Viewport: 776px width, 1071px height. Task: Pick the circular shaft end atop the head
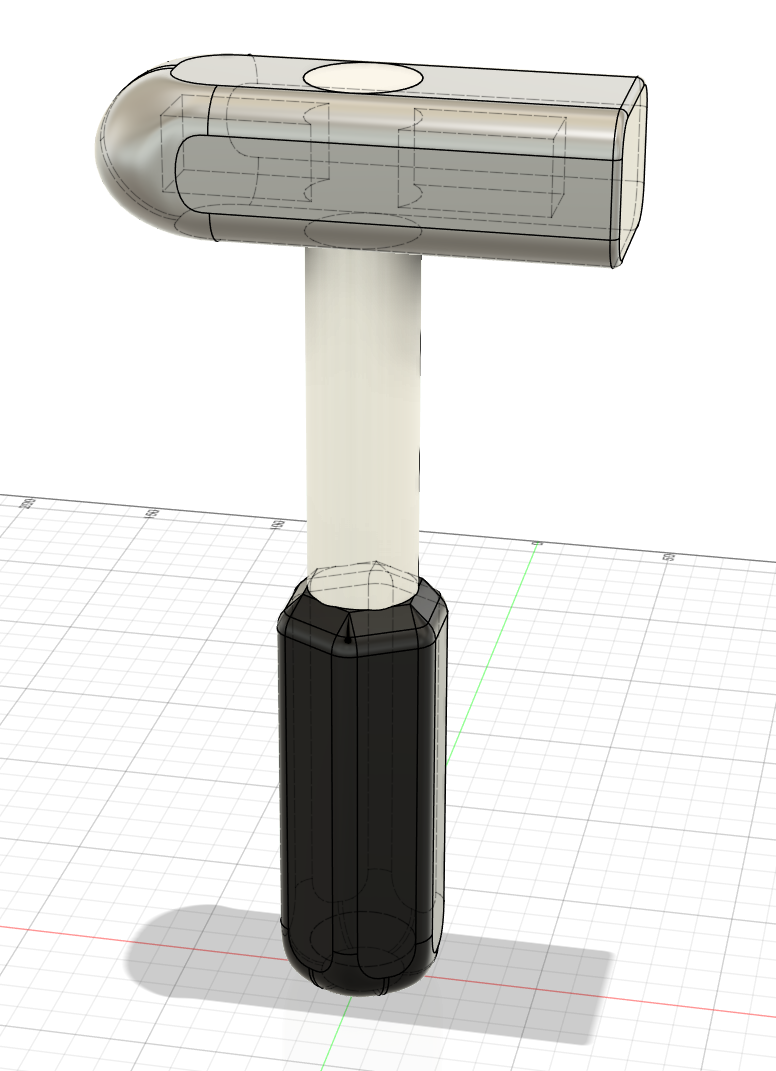coord(363,76)
